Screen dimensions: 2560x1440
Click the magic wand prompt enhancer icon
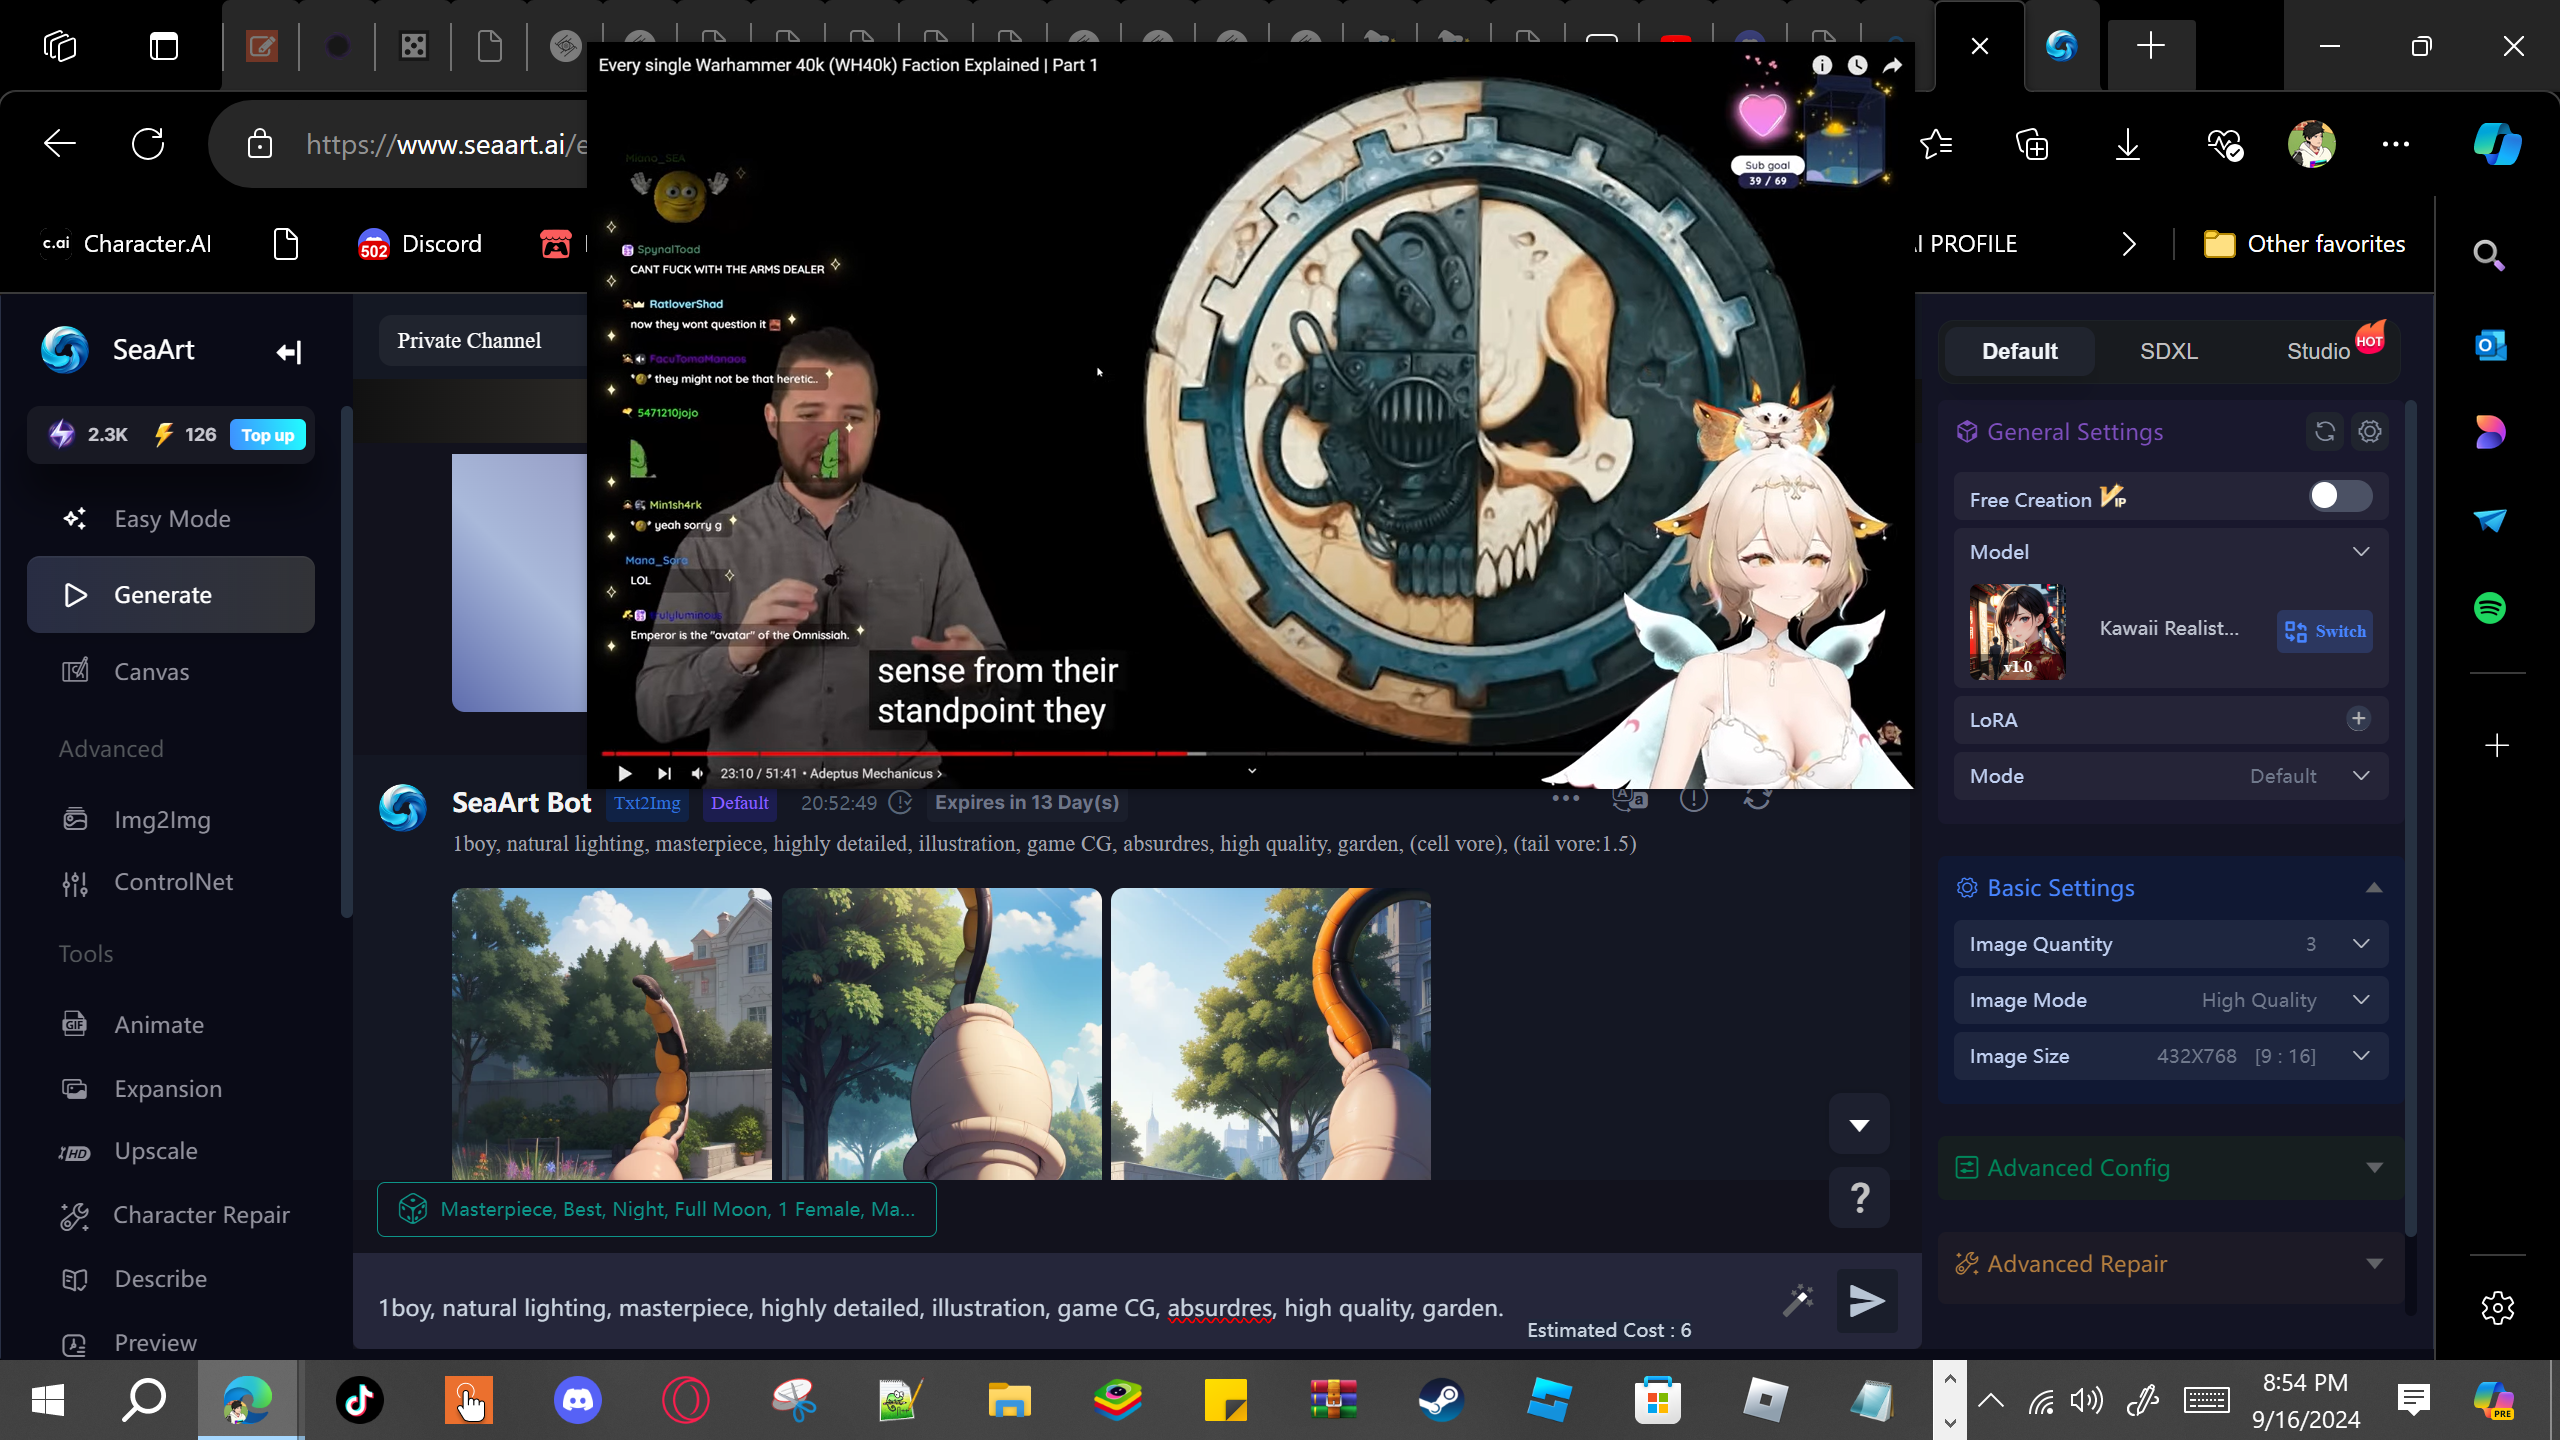pyautogui.click(x=1798, y=1300)
